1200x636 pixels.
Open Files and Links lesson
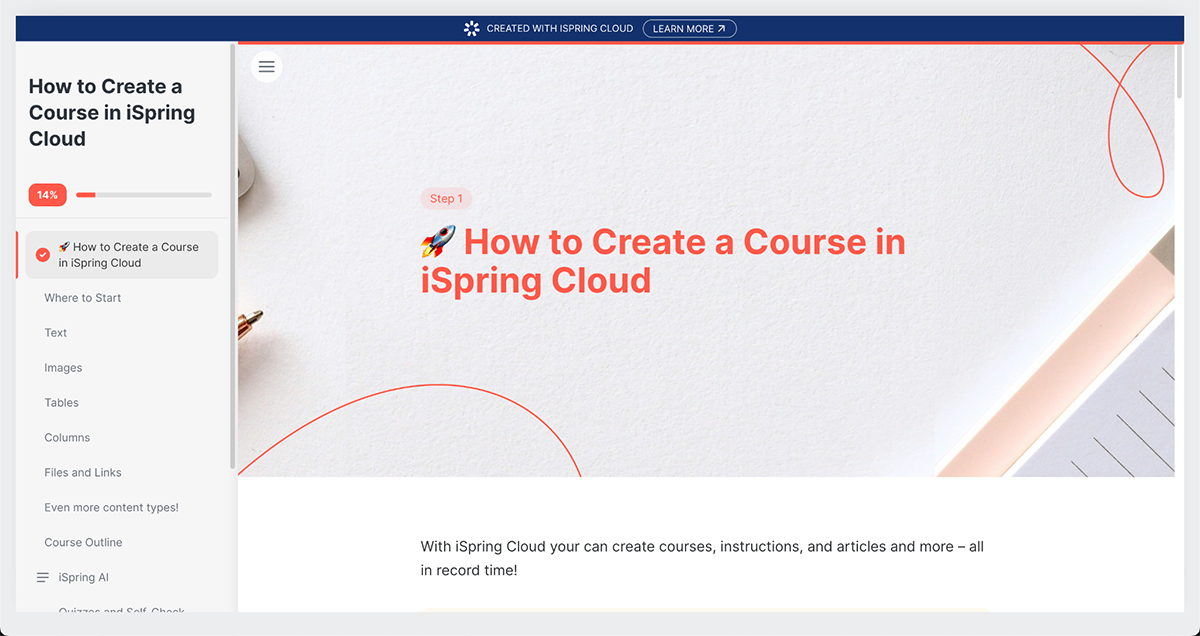tap(83, 473)
